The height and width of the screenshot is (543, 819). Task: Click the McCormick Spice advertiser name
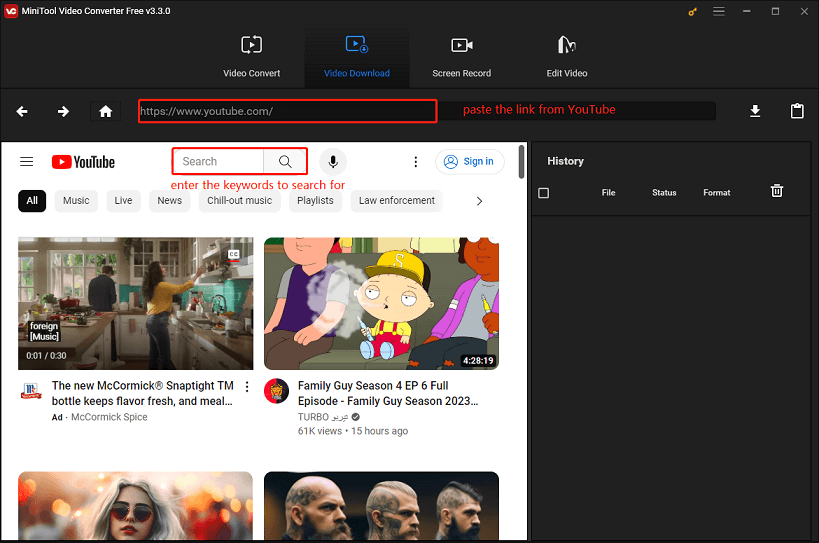(x=109, y=417)
